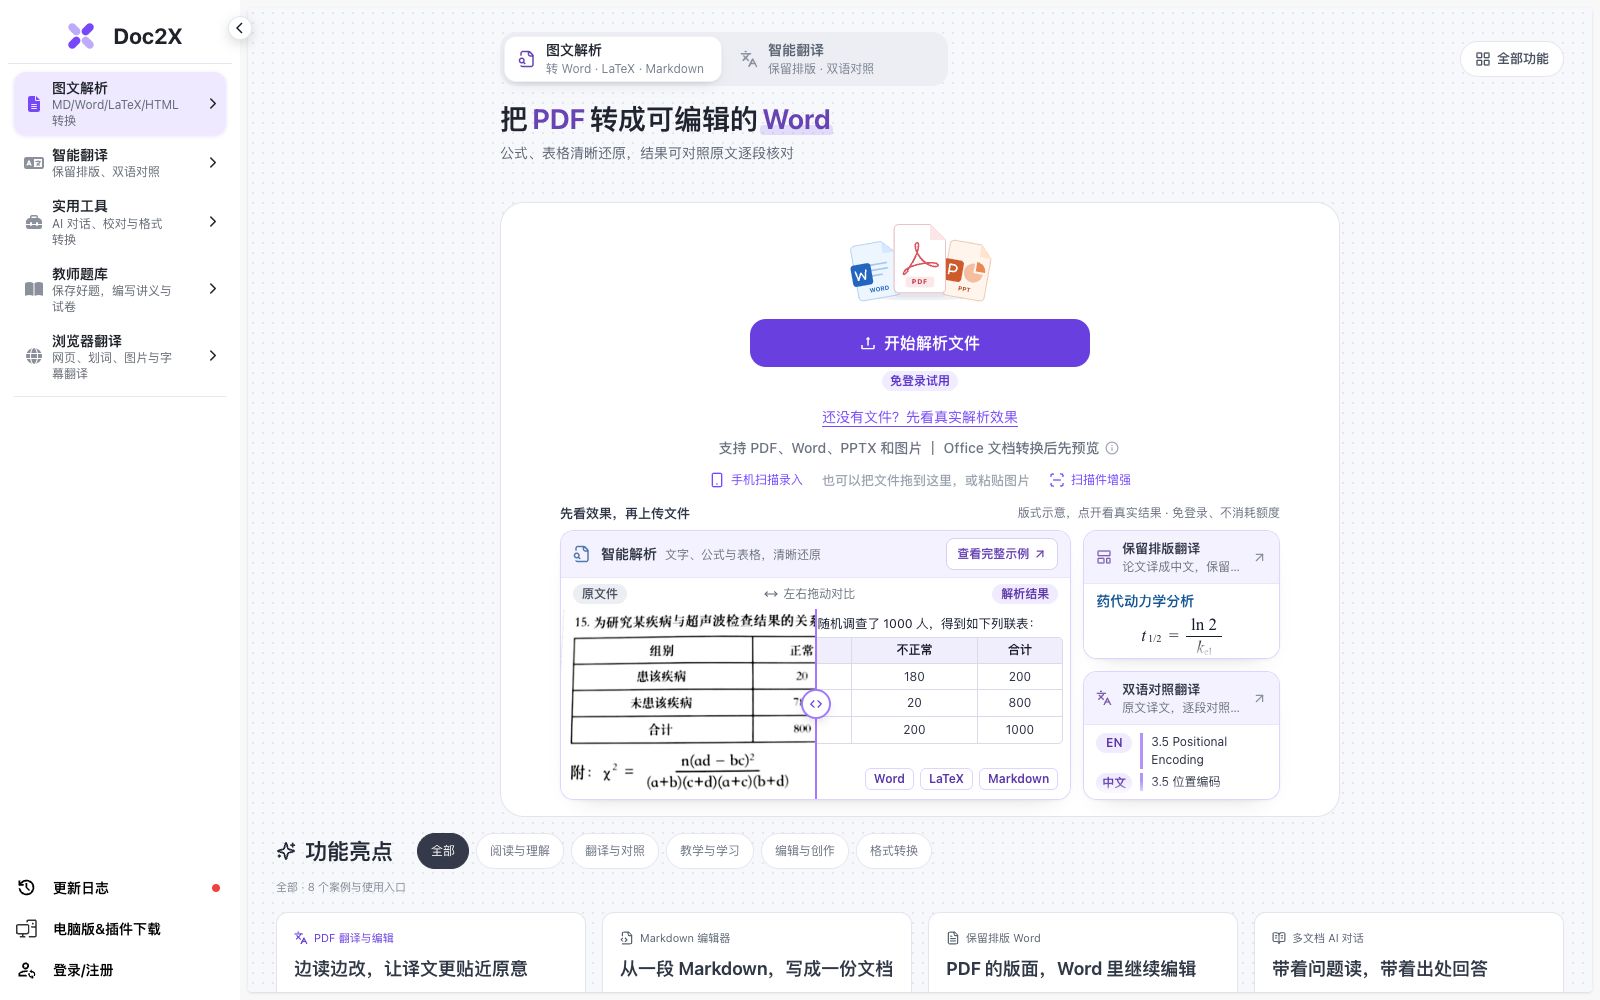Click the 扫描件增强 link

tap(1090, 480)
